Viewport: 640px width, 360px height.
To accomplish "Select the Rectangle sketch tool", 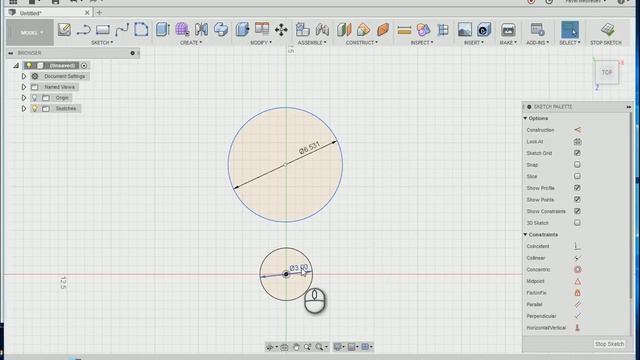I will pyautogui.click(x=102, y=29).
